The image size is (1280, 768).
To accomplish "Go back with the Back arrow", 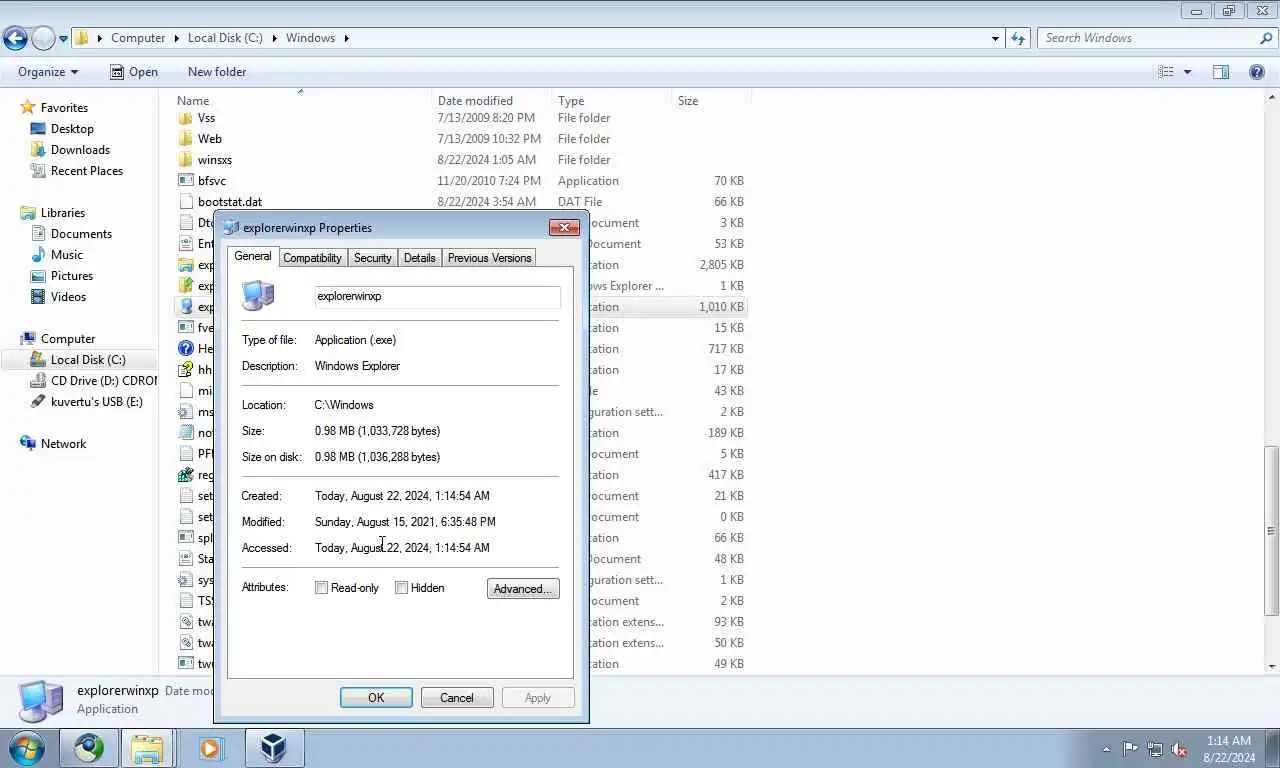I will pyautogui.click(x=15, y=39).
